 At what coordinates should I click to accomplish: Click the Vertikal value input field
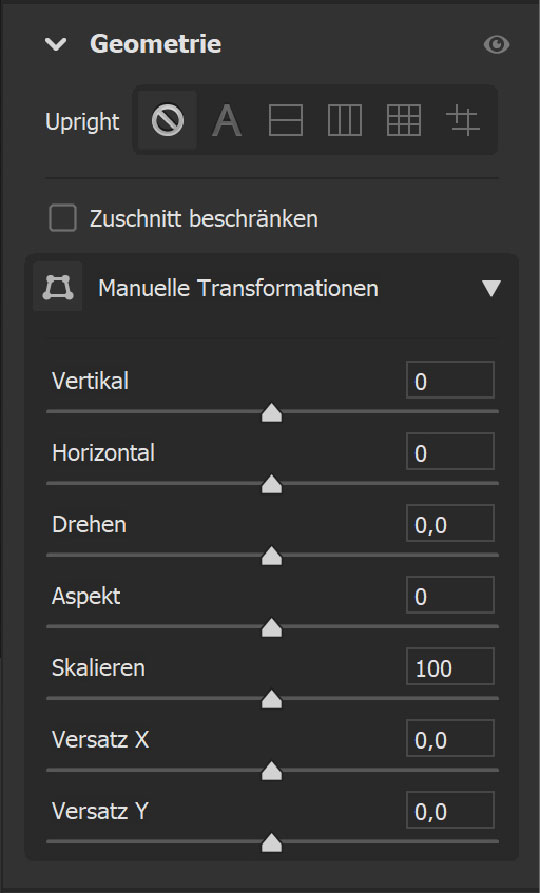450,380
